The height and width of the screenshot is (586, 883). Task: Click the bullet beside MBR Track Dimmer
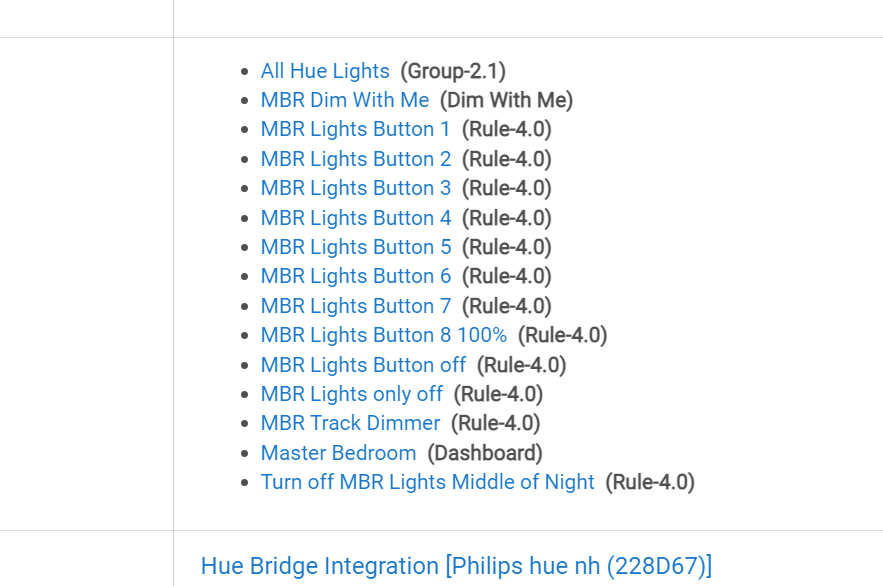[x=244, y=424]
